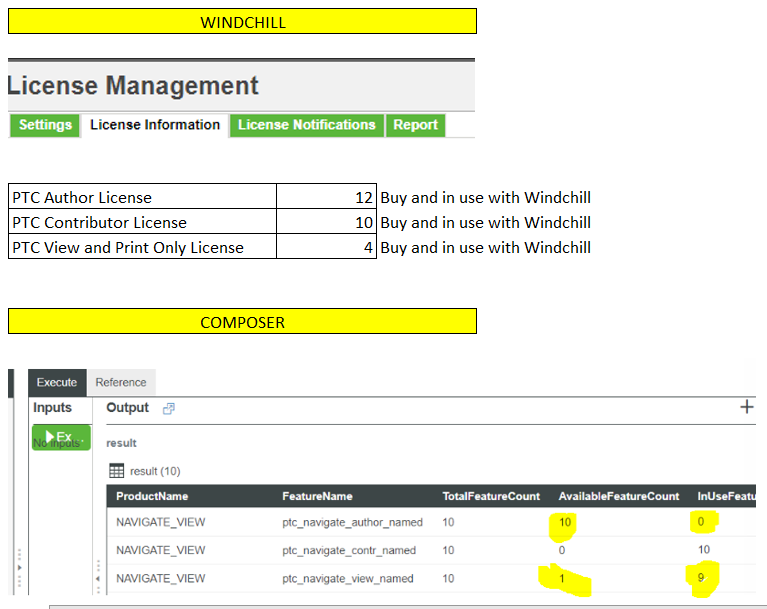Screen dimensions: 767x609
Task: Click the Inputs panel heading
Action: pyautogui.click(x=52, y=407)
